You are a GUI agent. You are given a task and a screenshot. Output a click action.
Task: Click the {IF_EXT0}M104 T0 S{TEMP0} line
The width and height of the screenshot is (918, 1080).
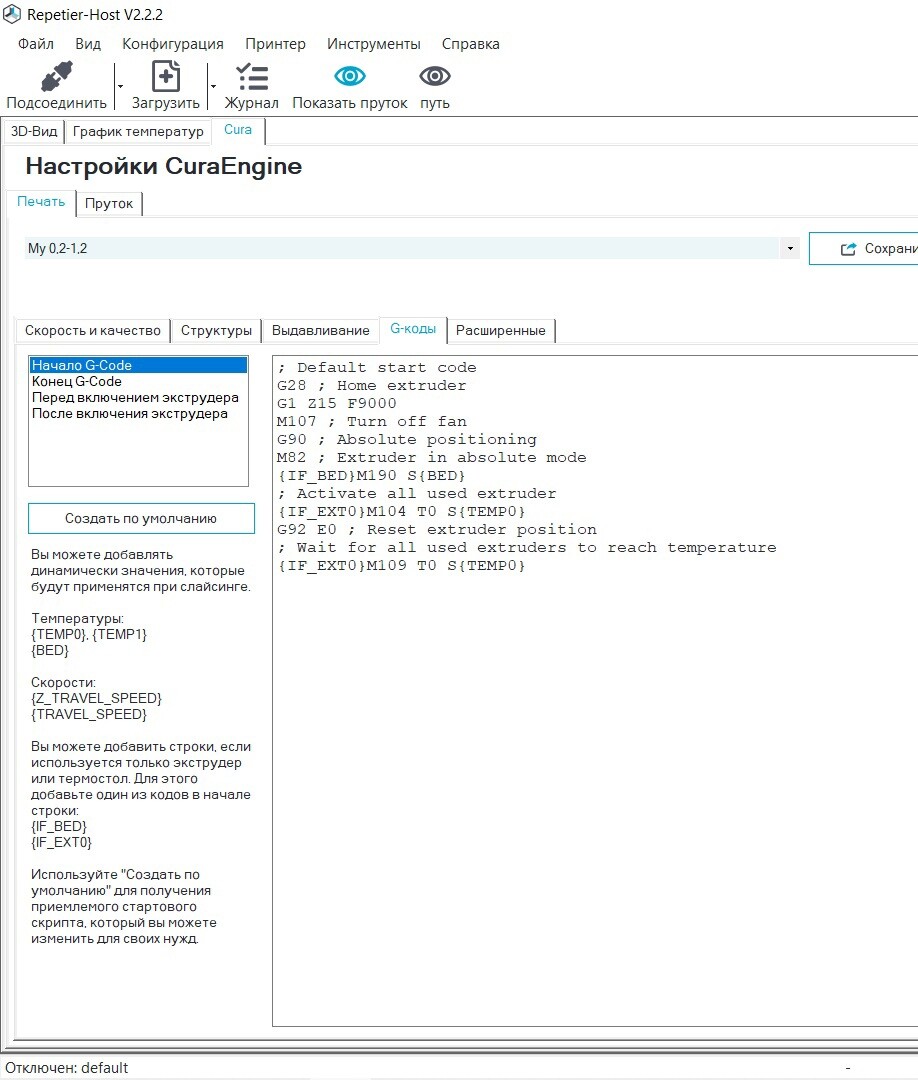click(x=401, y=511)
